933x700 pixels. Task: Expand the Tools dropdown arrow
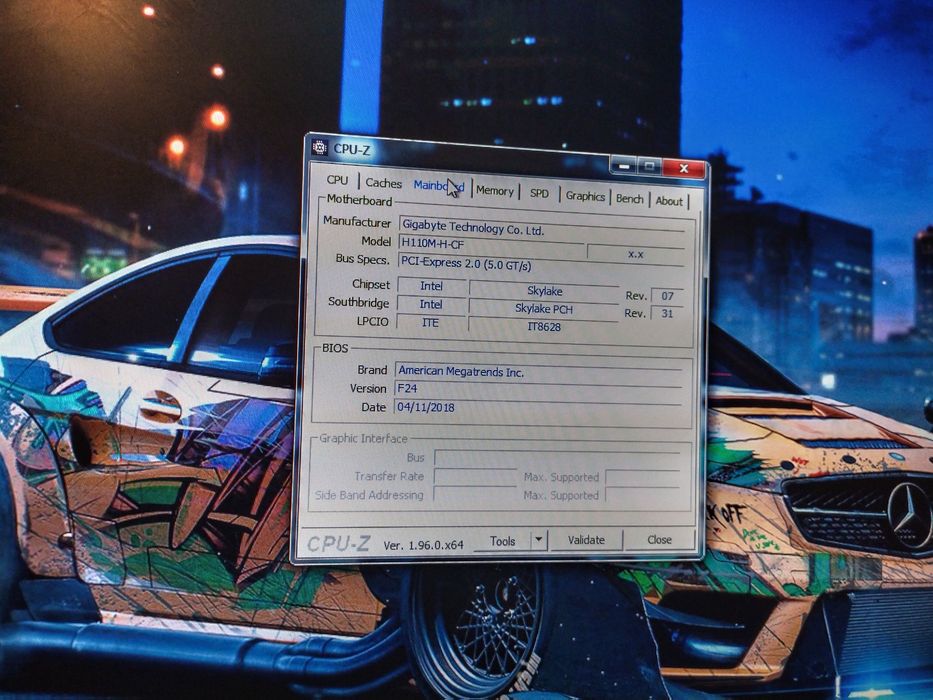click(x=538, y=540)
